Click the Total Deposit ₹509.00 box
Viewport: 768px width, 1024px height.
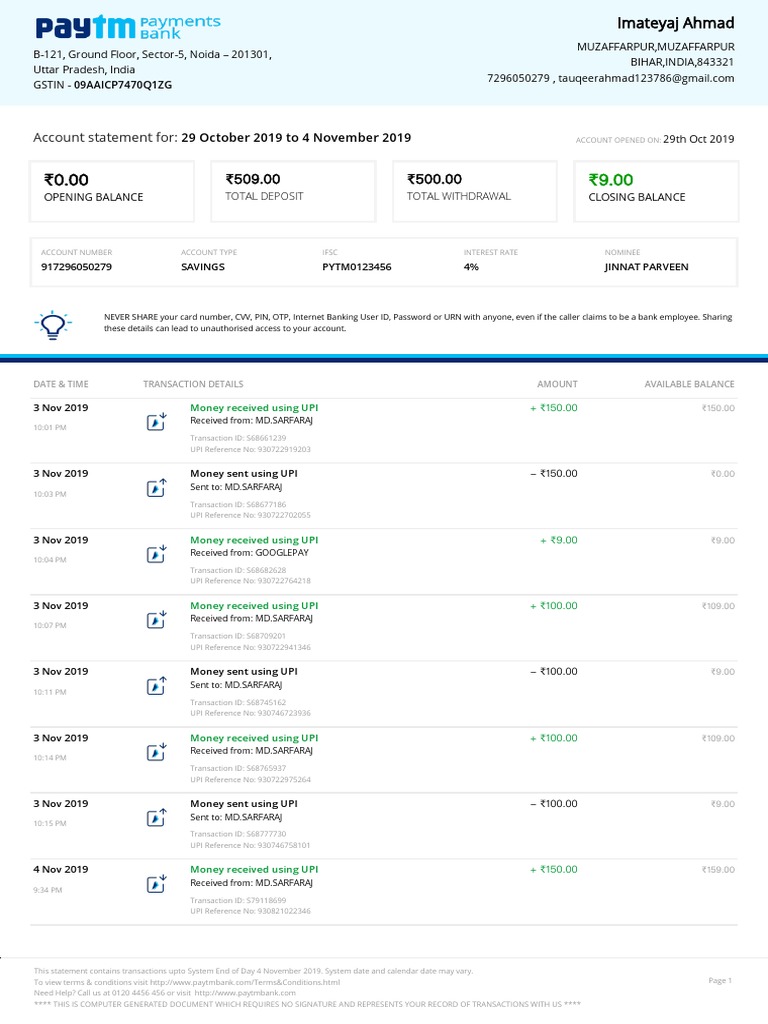[291, 190]
